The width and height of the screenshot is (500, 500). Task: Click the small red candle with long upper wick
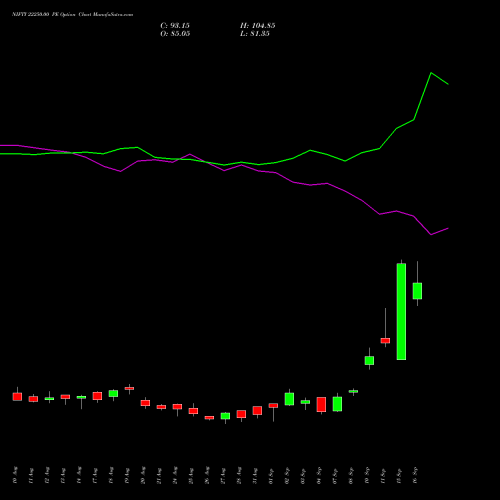[x=385, y=340]
